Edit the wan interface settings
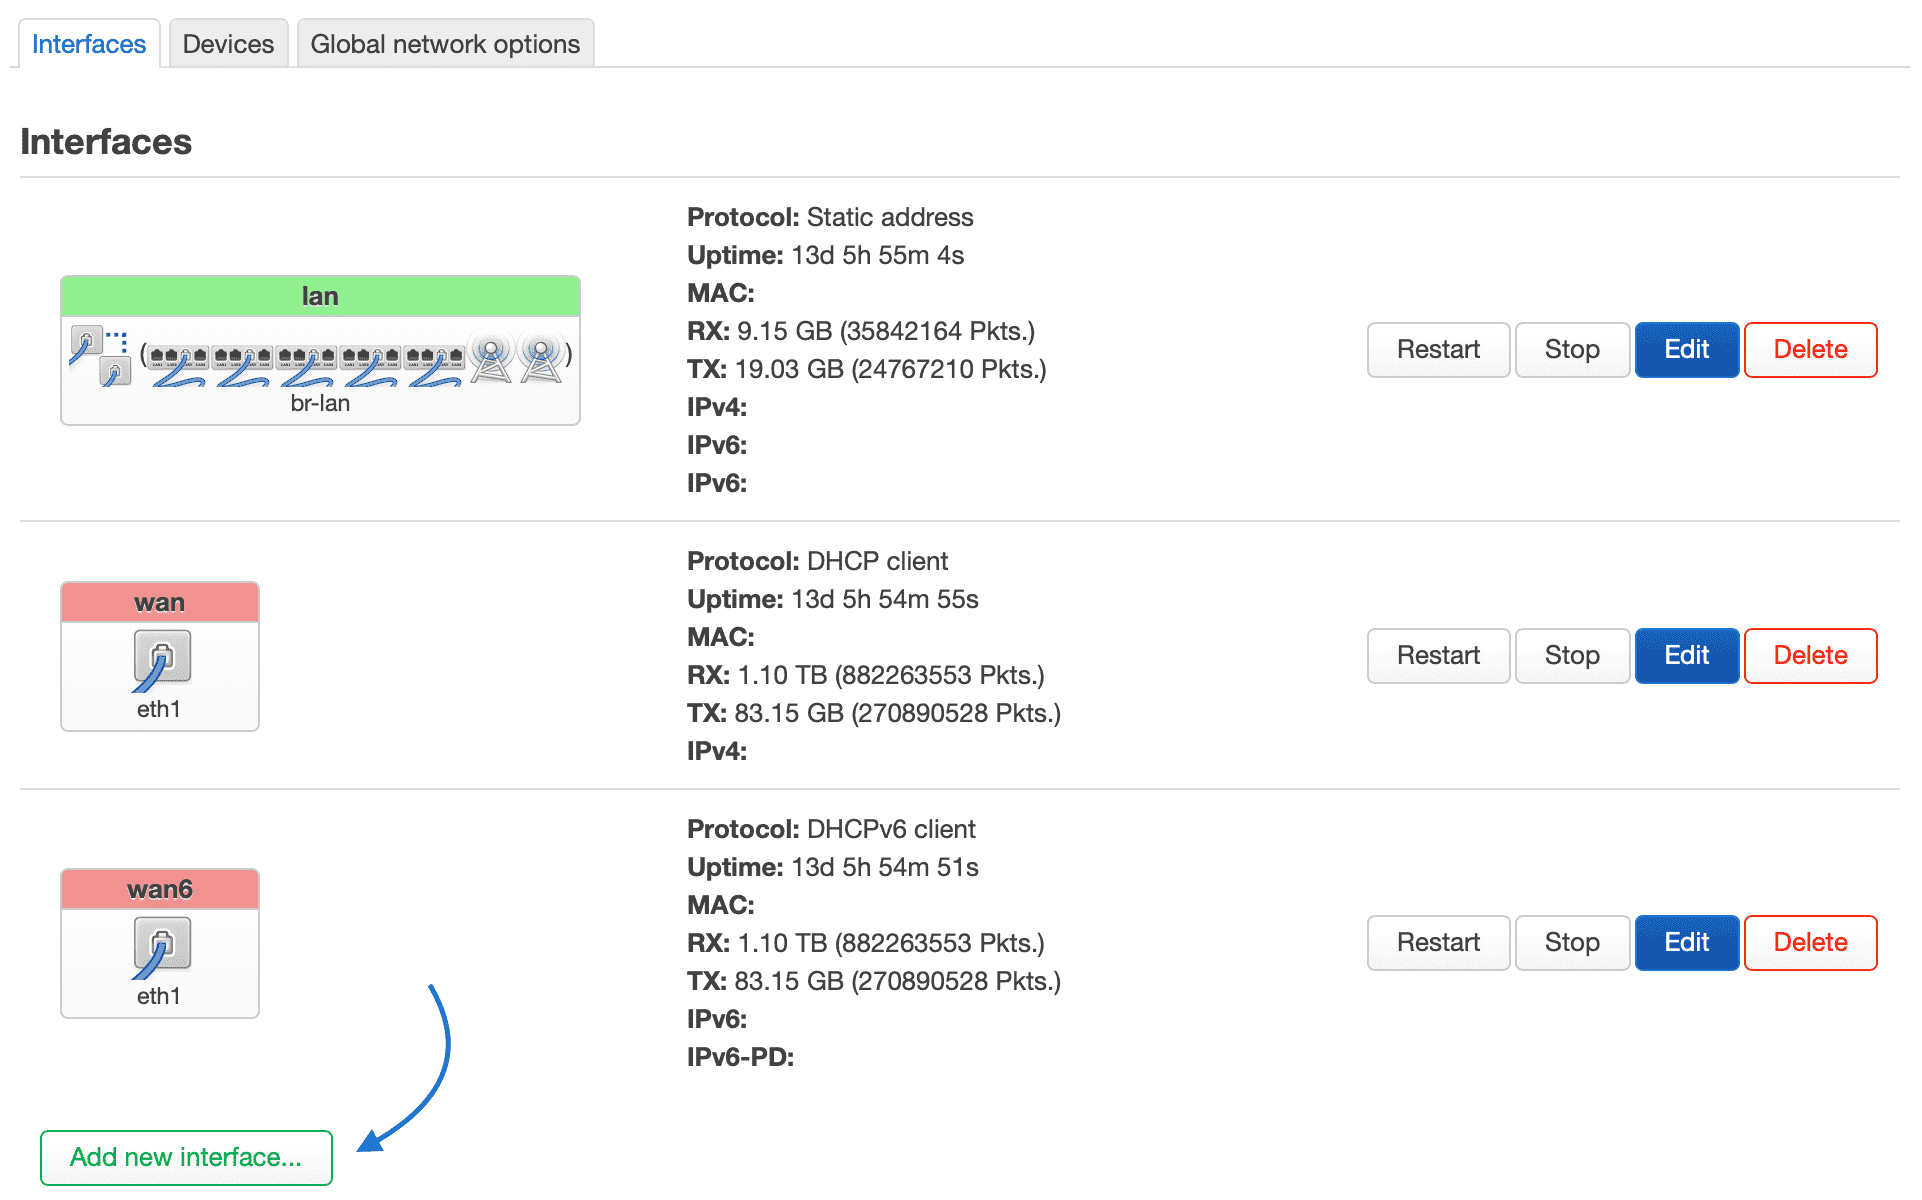Viewport: 1922px width, 1200px height. coord(1686,656)
